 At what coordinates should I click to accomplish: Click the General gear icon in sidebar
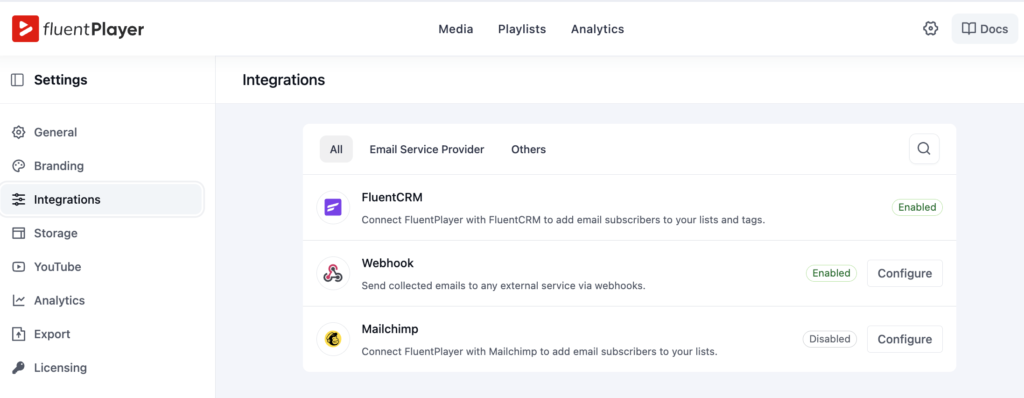click(19, 132)
